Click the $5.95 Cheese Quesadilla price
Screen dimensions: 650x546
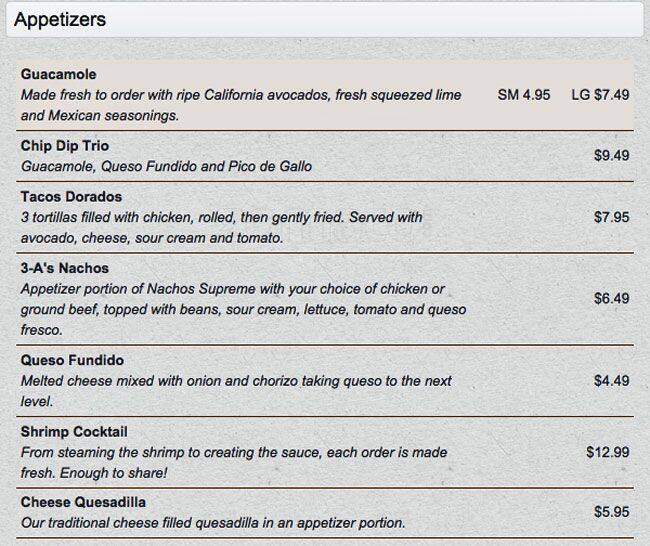tap(611, 512)
